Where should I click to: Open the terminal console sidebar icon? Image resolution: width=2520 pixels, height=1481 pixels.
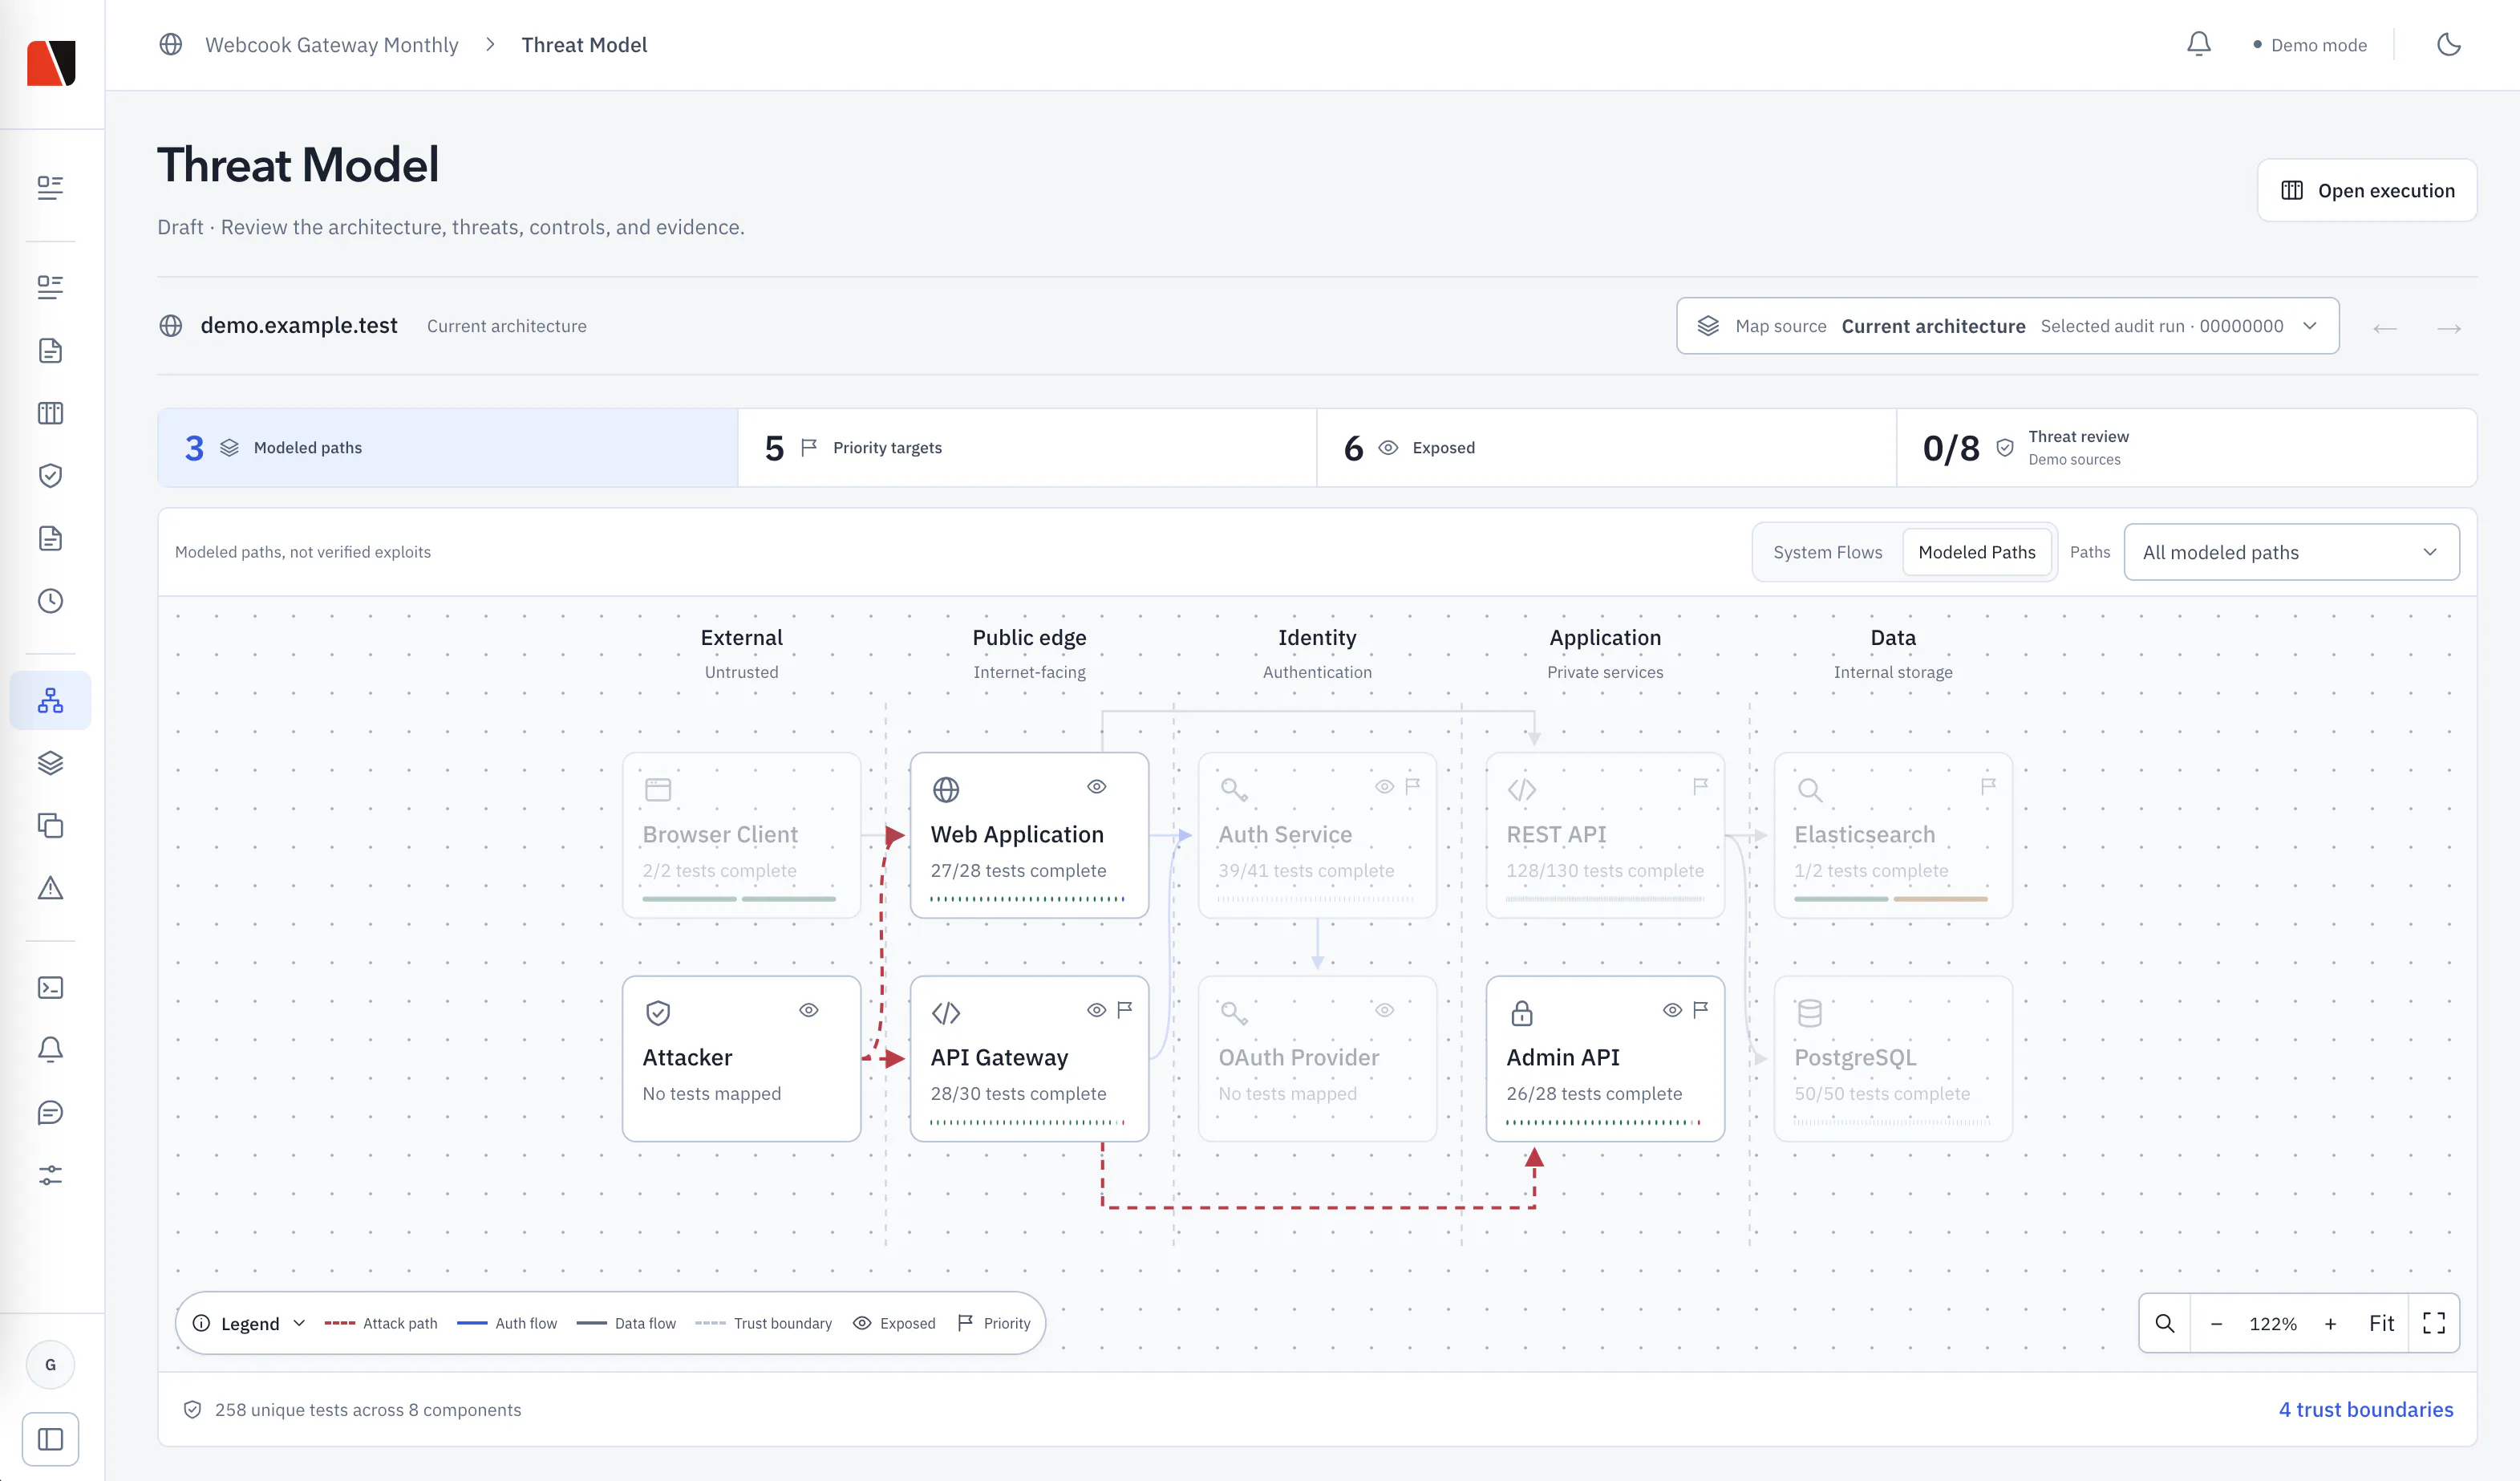50,988
